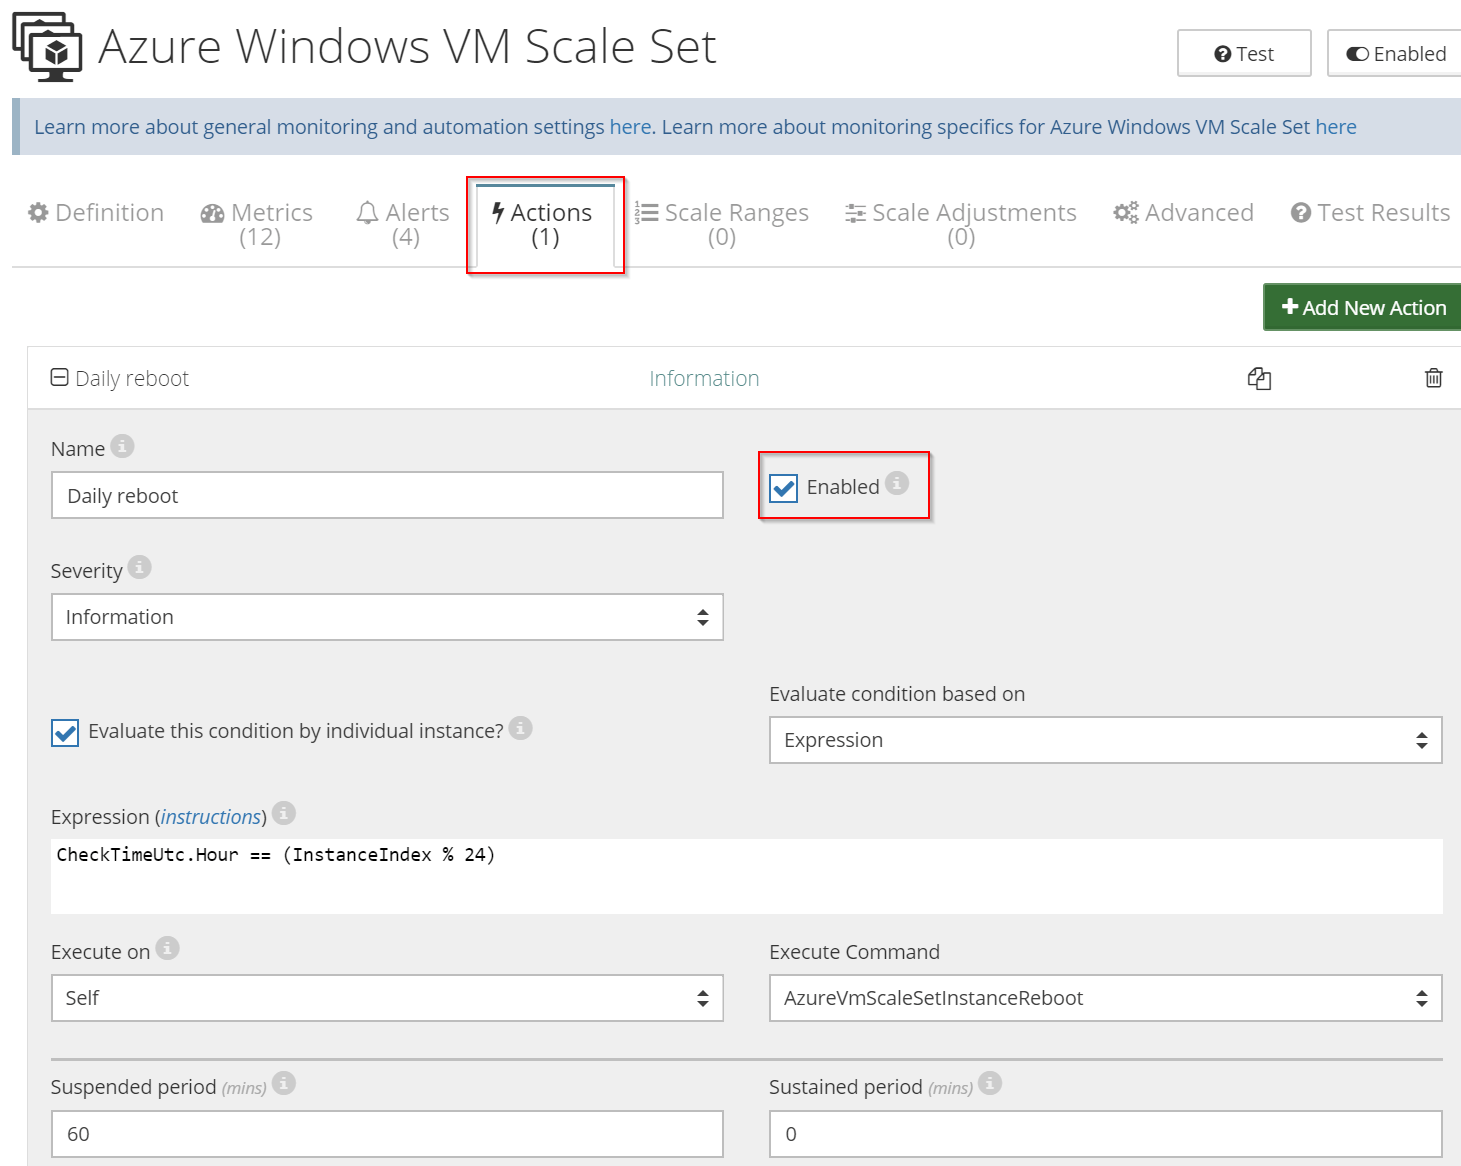Open Azure Windows VM Scale Set 'here' link
The image size is (1461, 1166).
[x=1336, y=127]
